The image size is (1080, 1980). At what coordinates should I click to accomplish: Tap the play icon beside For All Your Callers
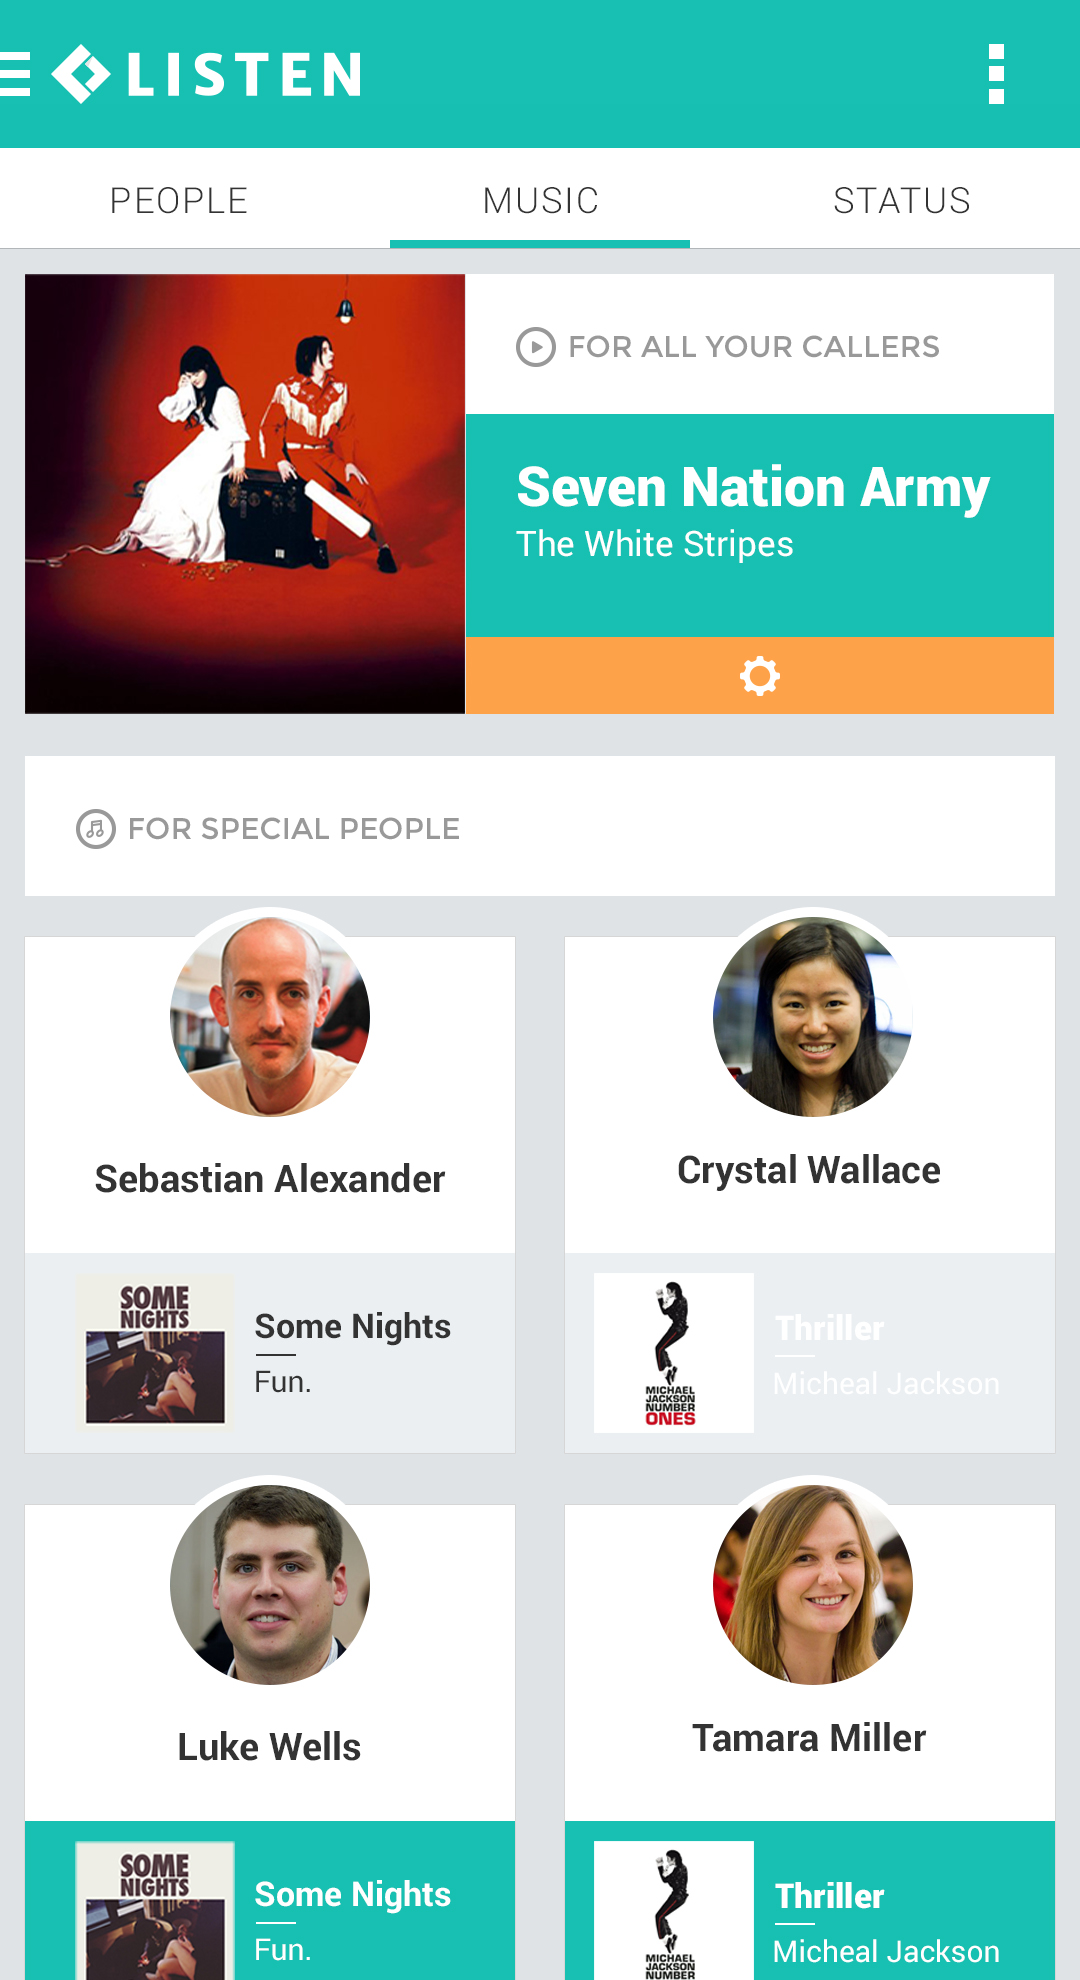pyautogui.click(x=536, y=347)
